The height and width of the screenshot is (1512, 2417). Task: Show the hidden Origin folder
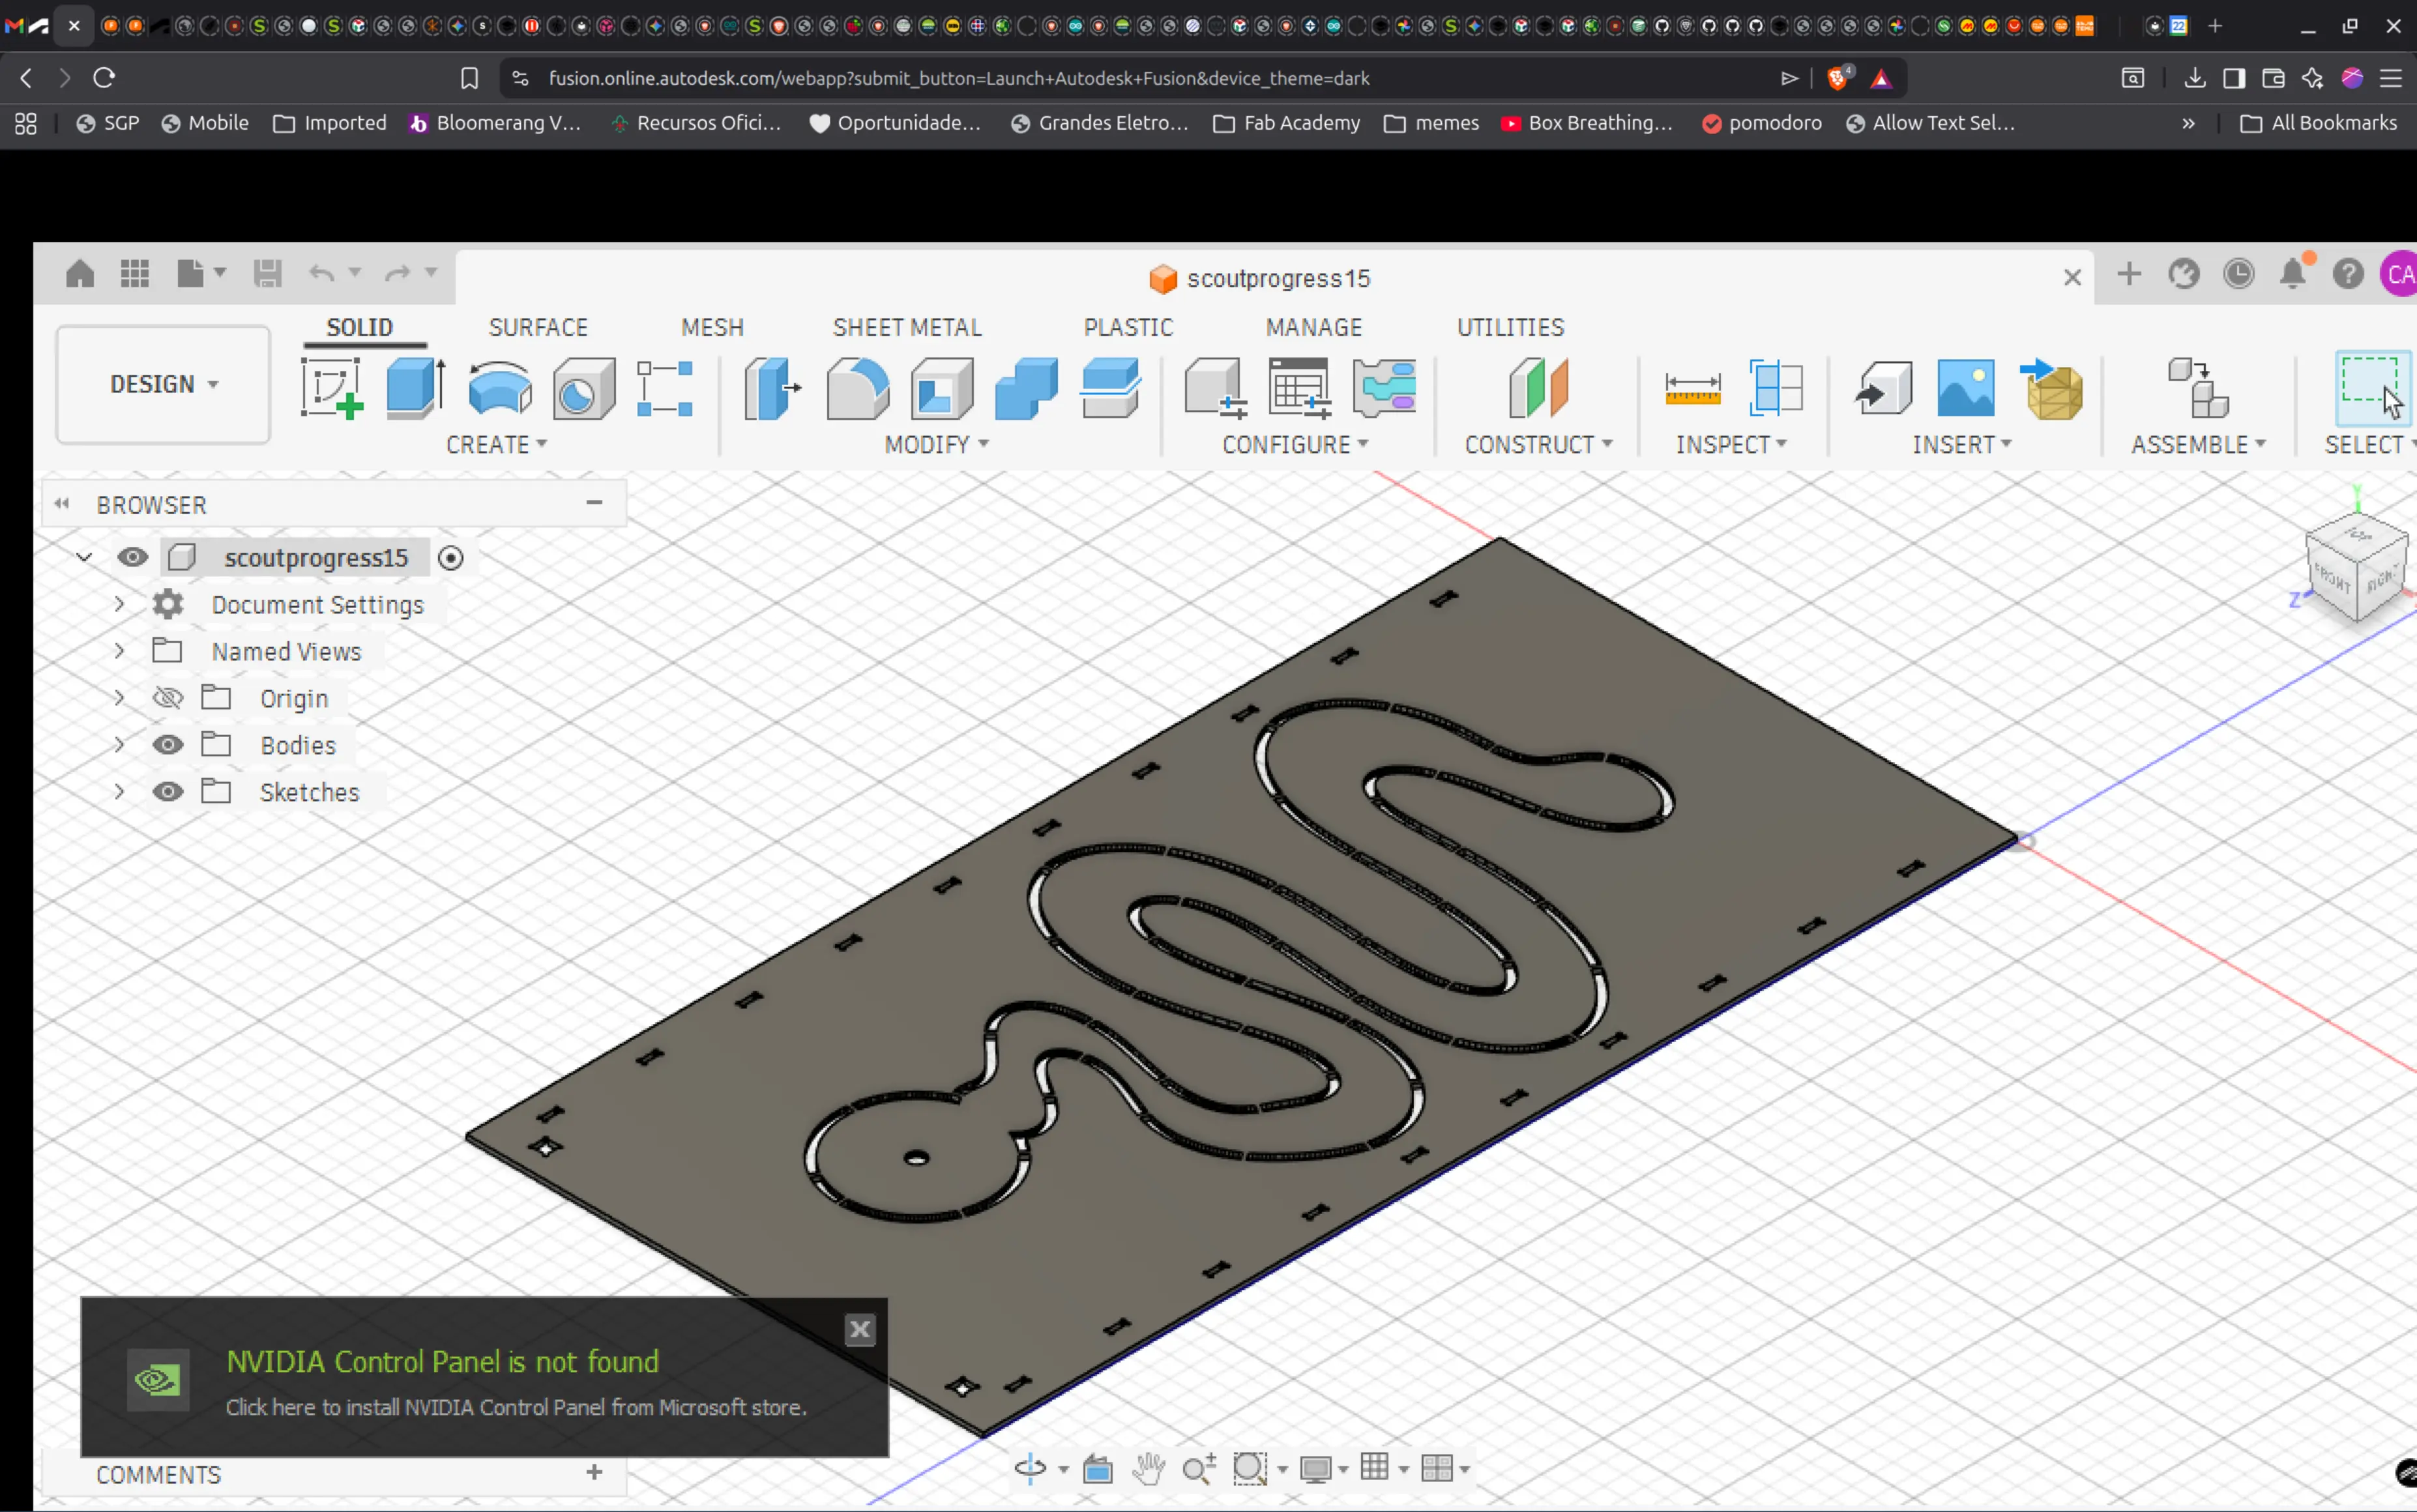click(x=168, y=698)
